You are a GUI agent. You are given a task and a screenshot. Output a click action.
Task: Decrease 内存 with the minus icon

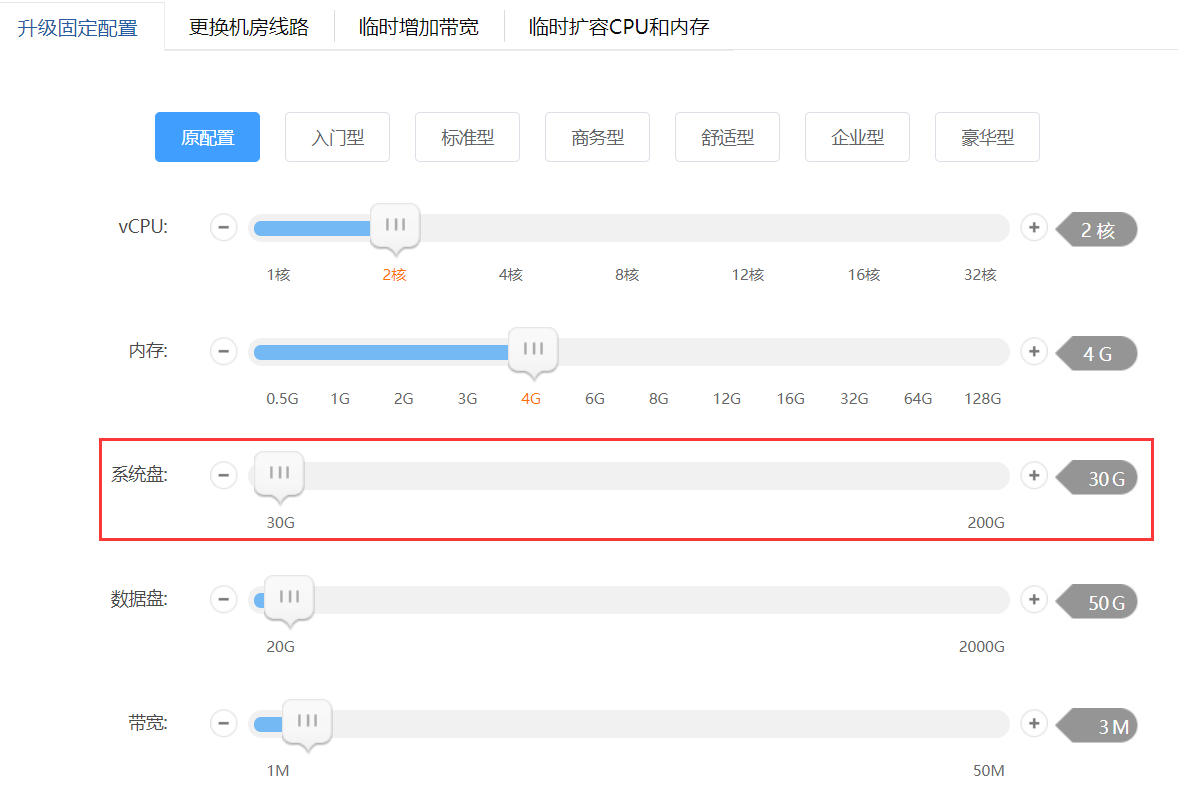pyautogui.click(x=224, y=352)
